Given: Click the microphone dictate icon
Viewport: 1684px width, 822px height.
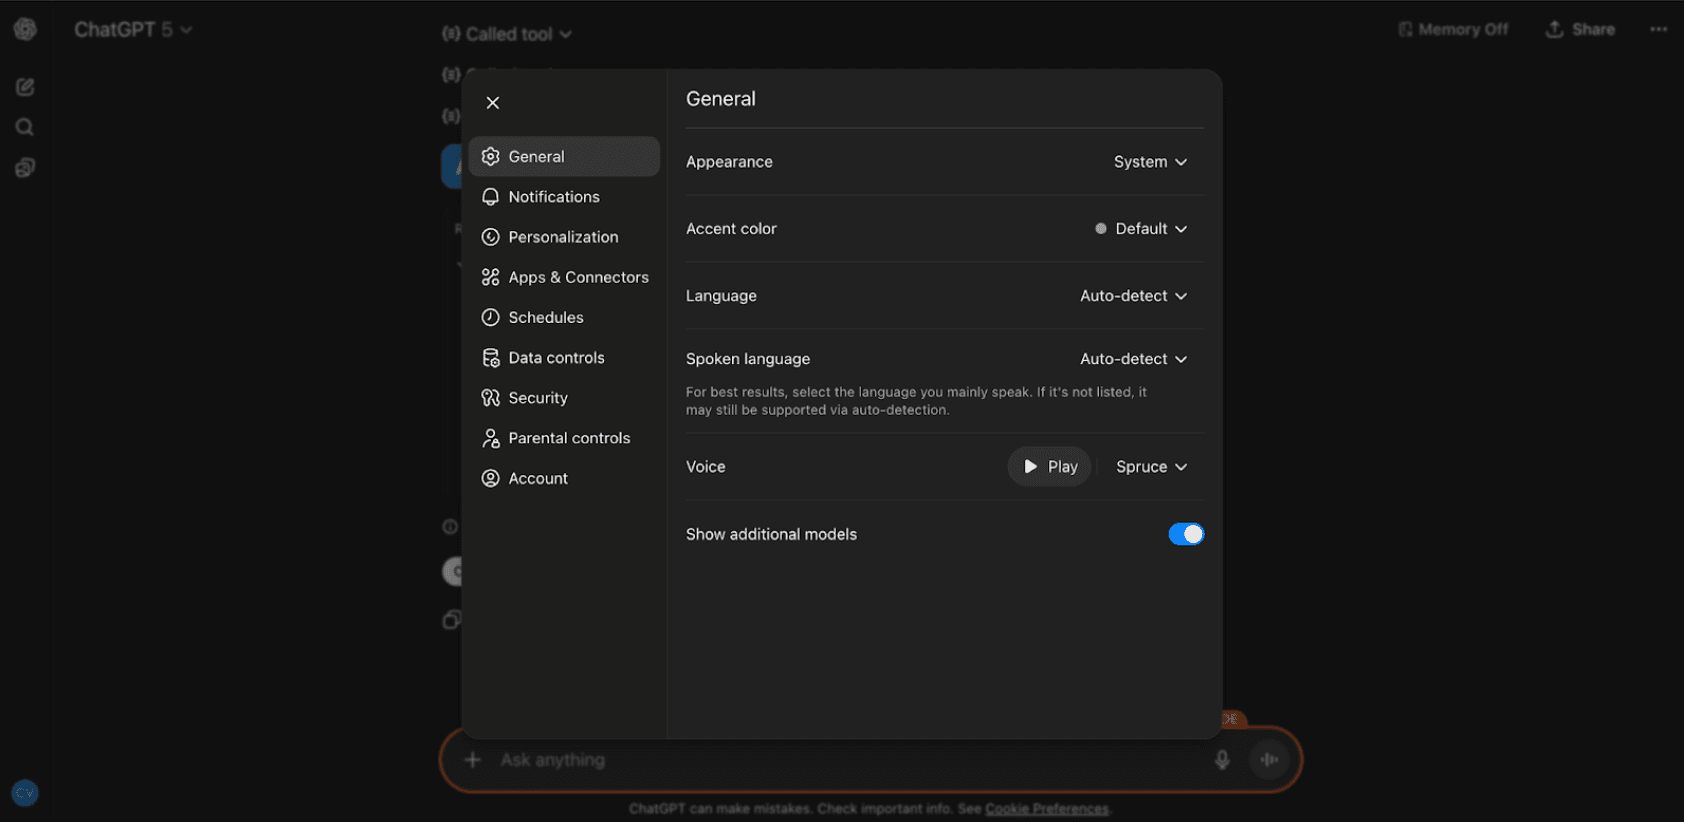Looking at the screenshot, I should [1222, 760].
